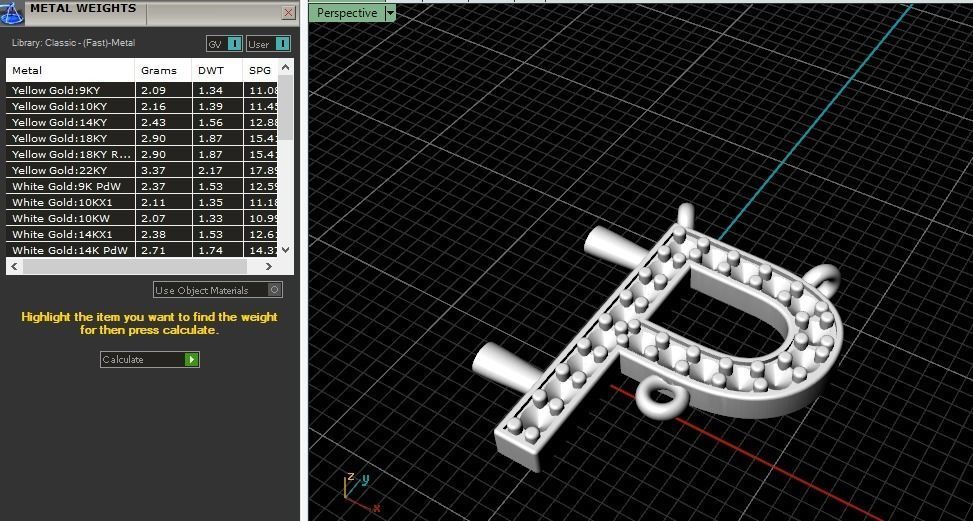Click the Perspective viewport label
This screenshot has width=973, height=521.
coord(347,13)
